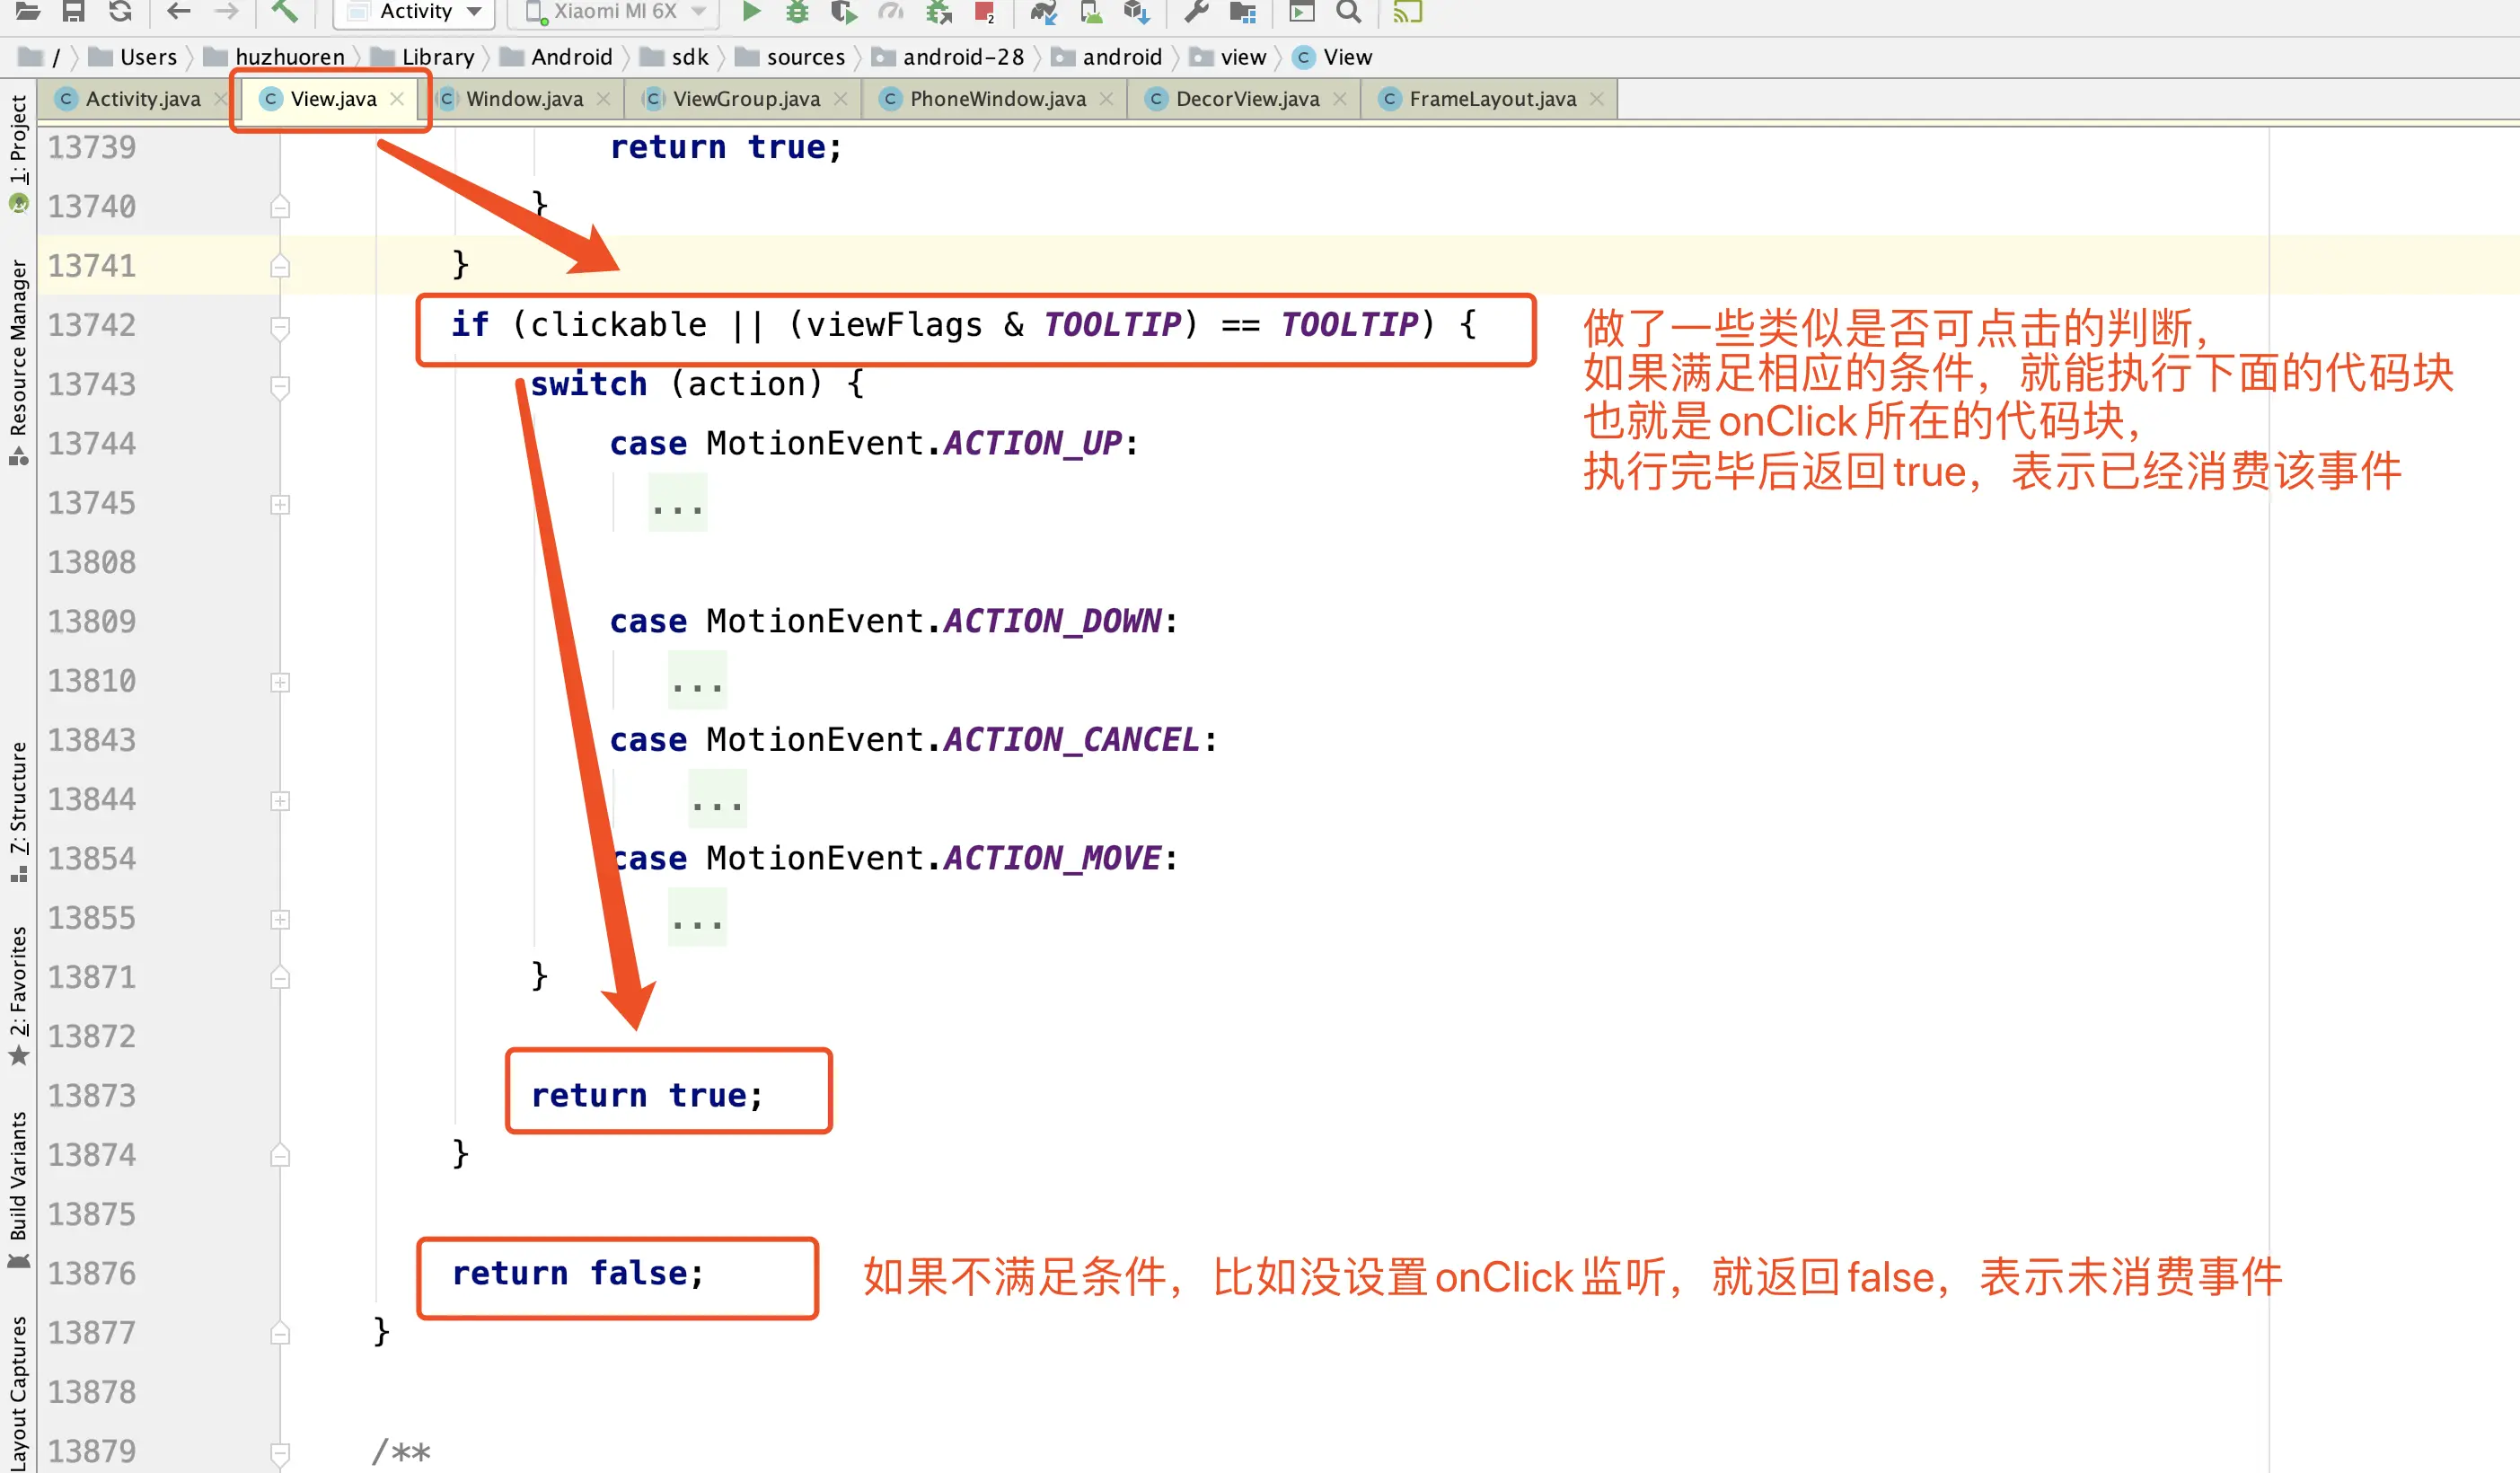This screenshot has height=1473, width=2520.
Task: Collapse the switch block at line 13743
Action: point(280,385)
